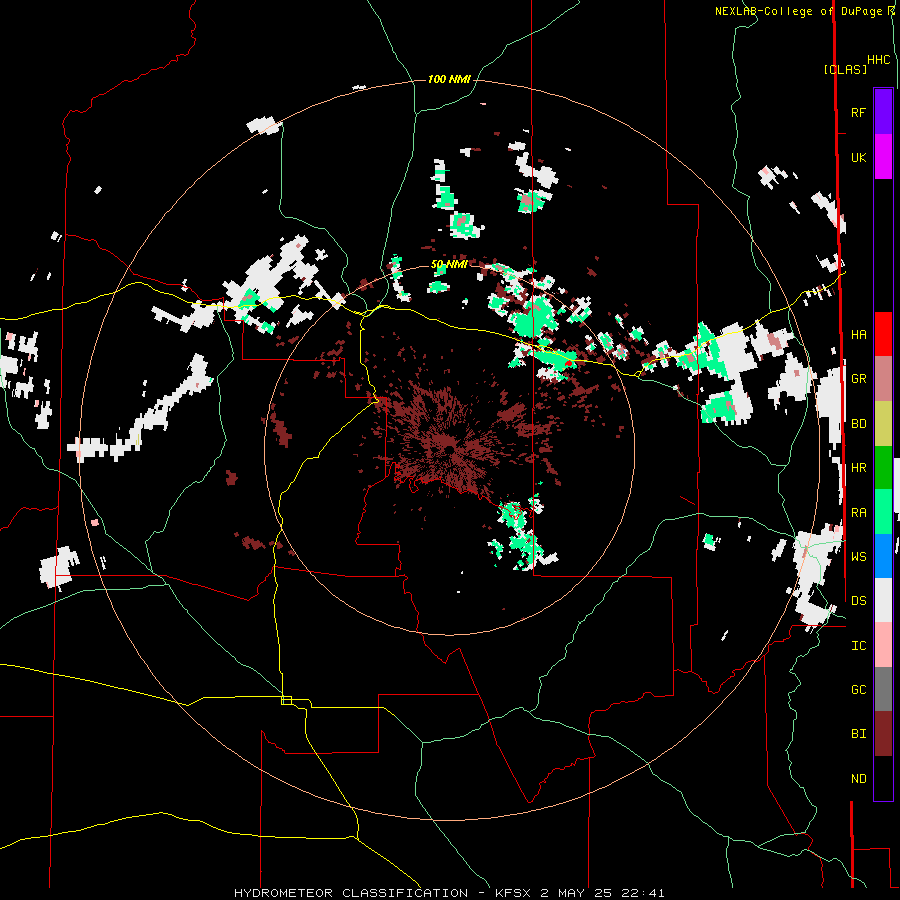Click the RA legend label
This screenshot has width=900, height=900.
(858, 513)
